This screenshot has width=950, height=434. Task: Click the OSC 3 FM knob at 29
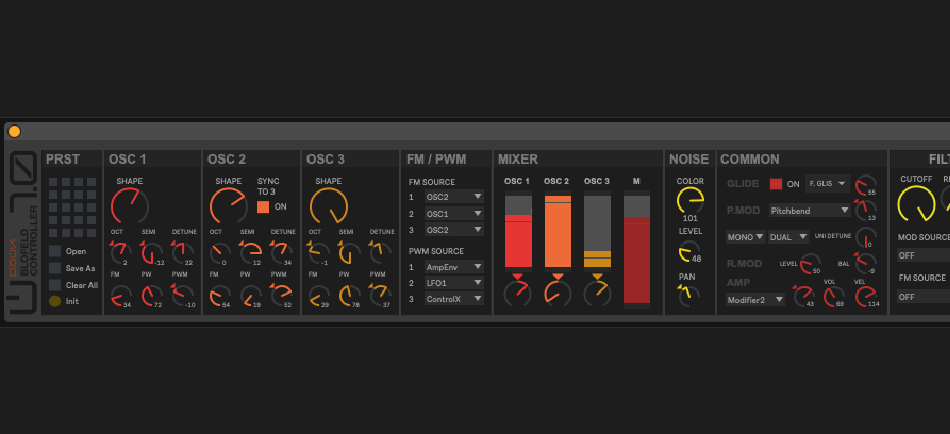coord(319,295)
